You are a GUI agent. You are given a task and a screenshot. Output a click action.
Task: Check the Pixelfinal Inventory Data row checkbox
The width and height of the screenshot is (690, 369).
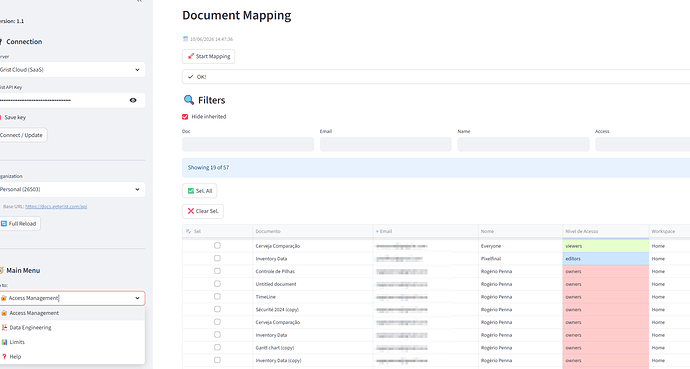(217, 259)
